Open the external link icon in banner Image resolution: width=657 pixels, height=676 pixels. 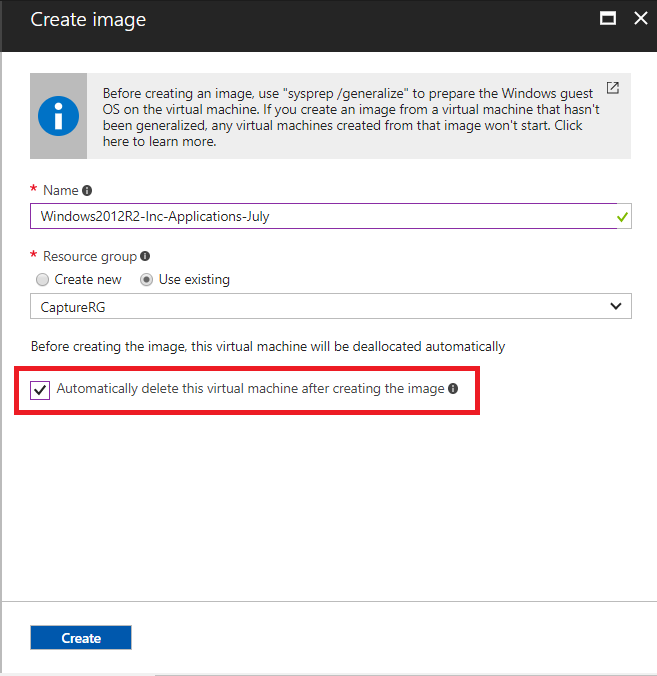tap(613, 88)
